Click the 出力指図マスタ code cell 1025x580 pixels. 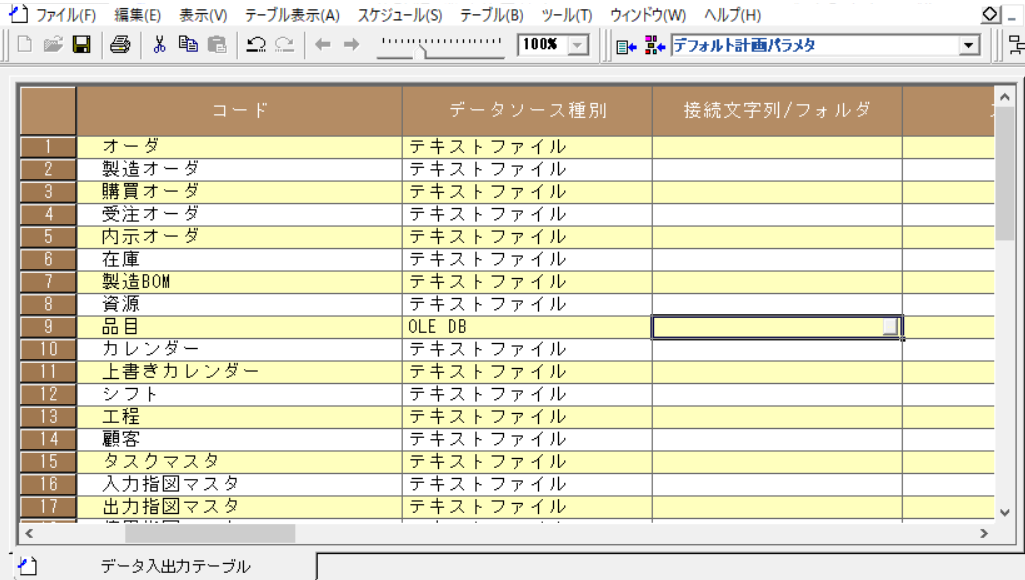click(x=239, y=506)
